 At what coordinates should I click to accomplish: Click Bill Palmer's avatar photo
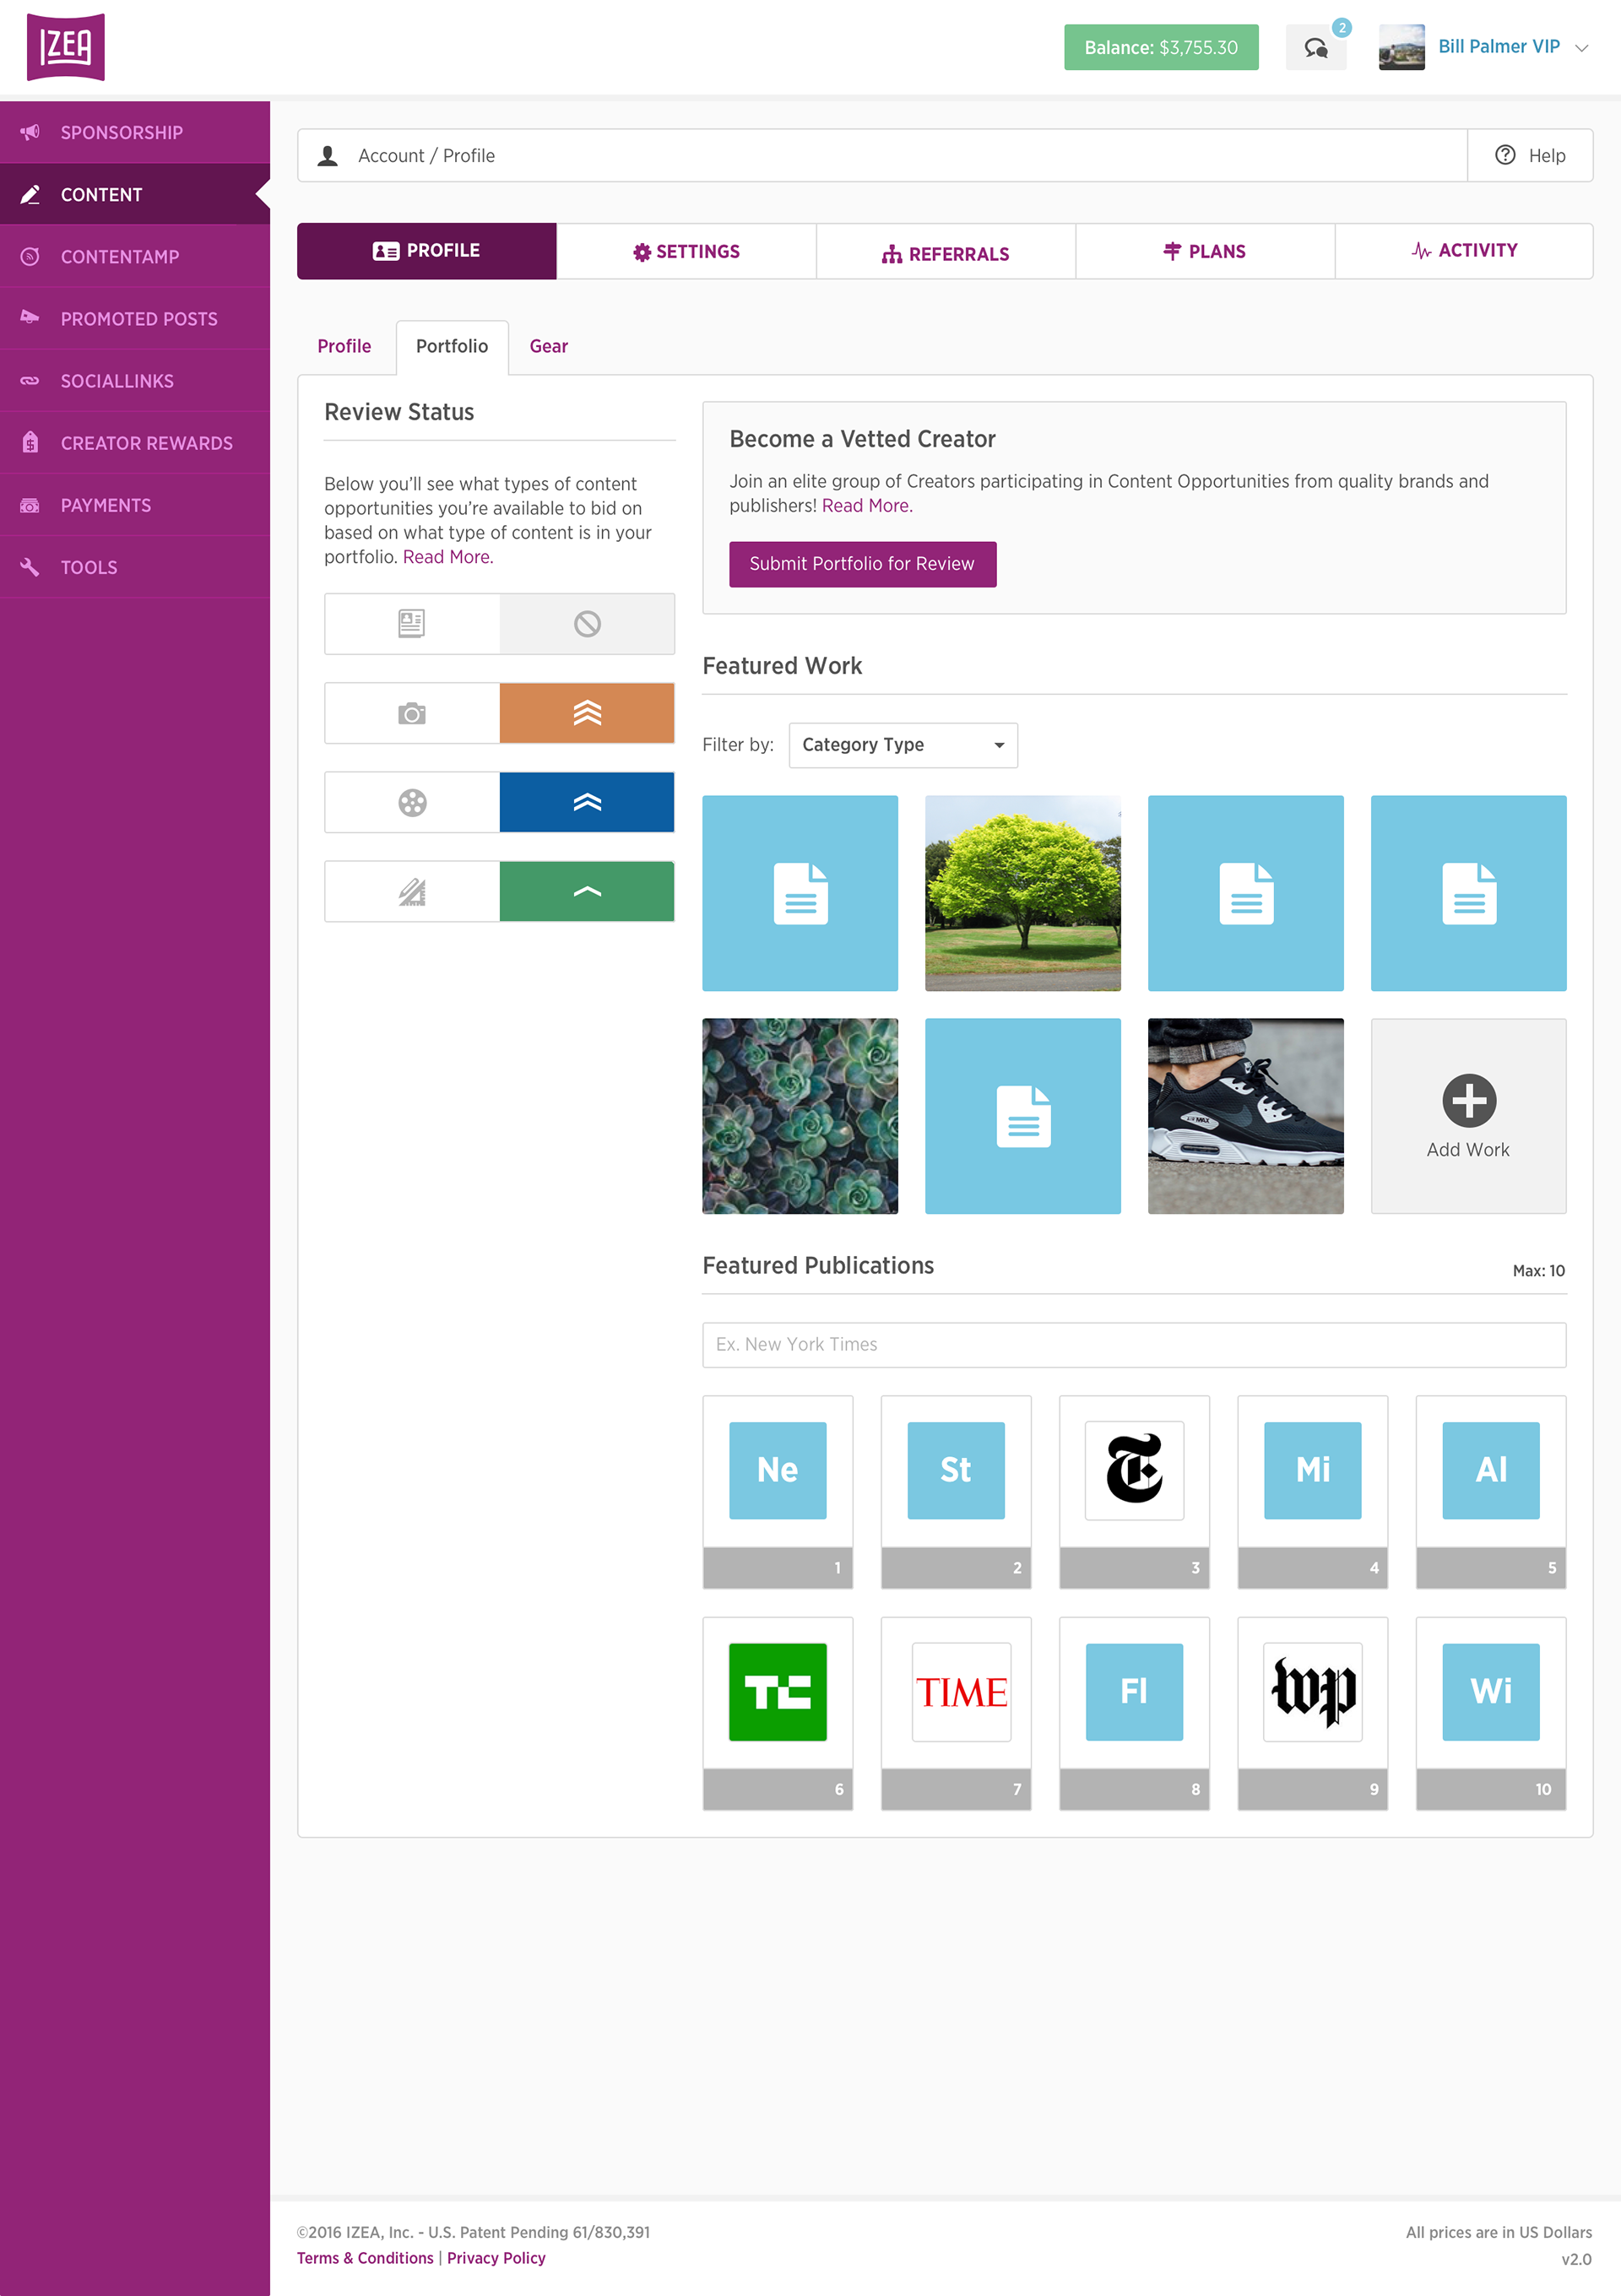[x=1401, y=47]
